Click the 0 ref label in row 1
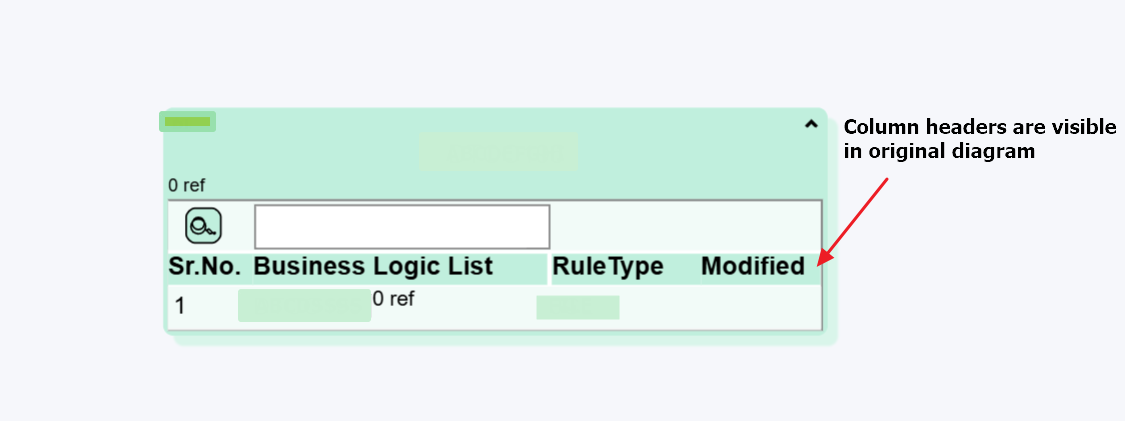Screen dimensions: 1125x421 click(x=393, y=299)
